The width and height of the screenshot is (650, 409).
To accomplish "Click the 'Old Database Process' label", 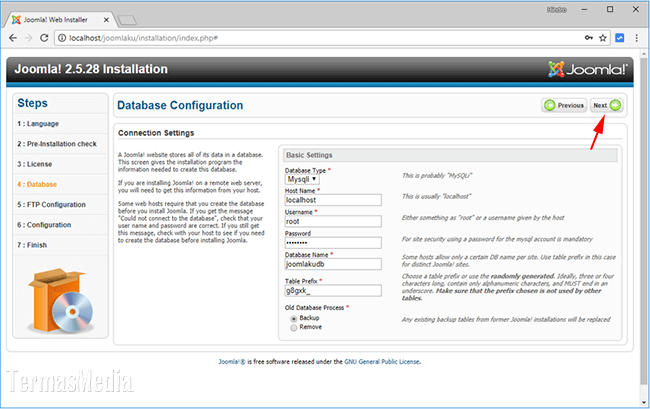I will (317, 308).
